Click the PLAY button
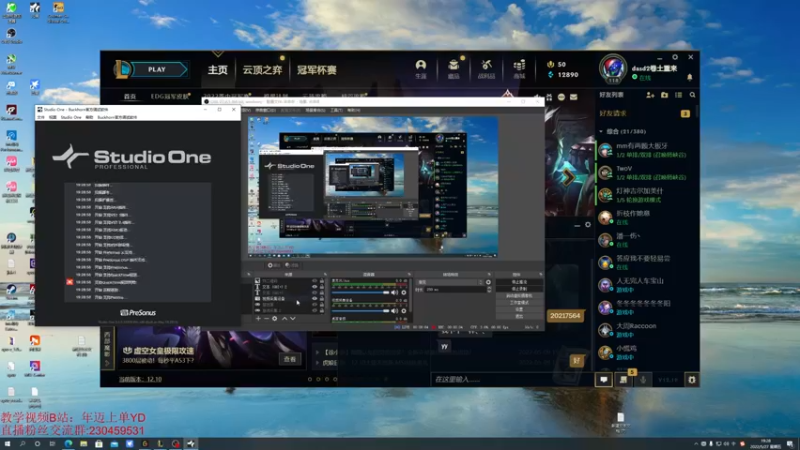 tap(157, 69)
